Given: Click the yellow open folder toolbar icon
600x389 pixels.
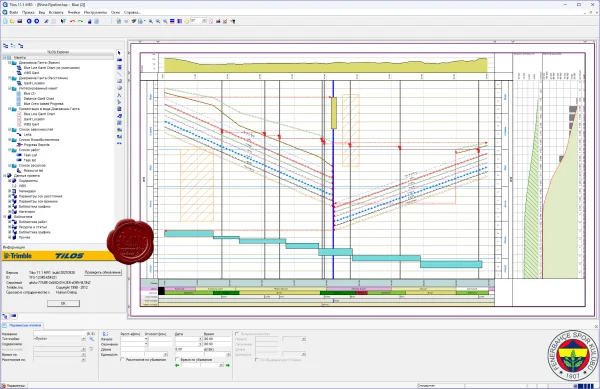Looking at the screenshot, I should pos(12,21).
